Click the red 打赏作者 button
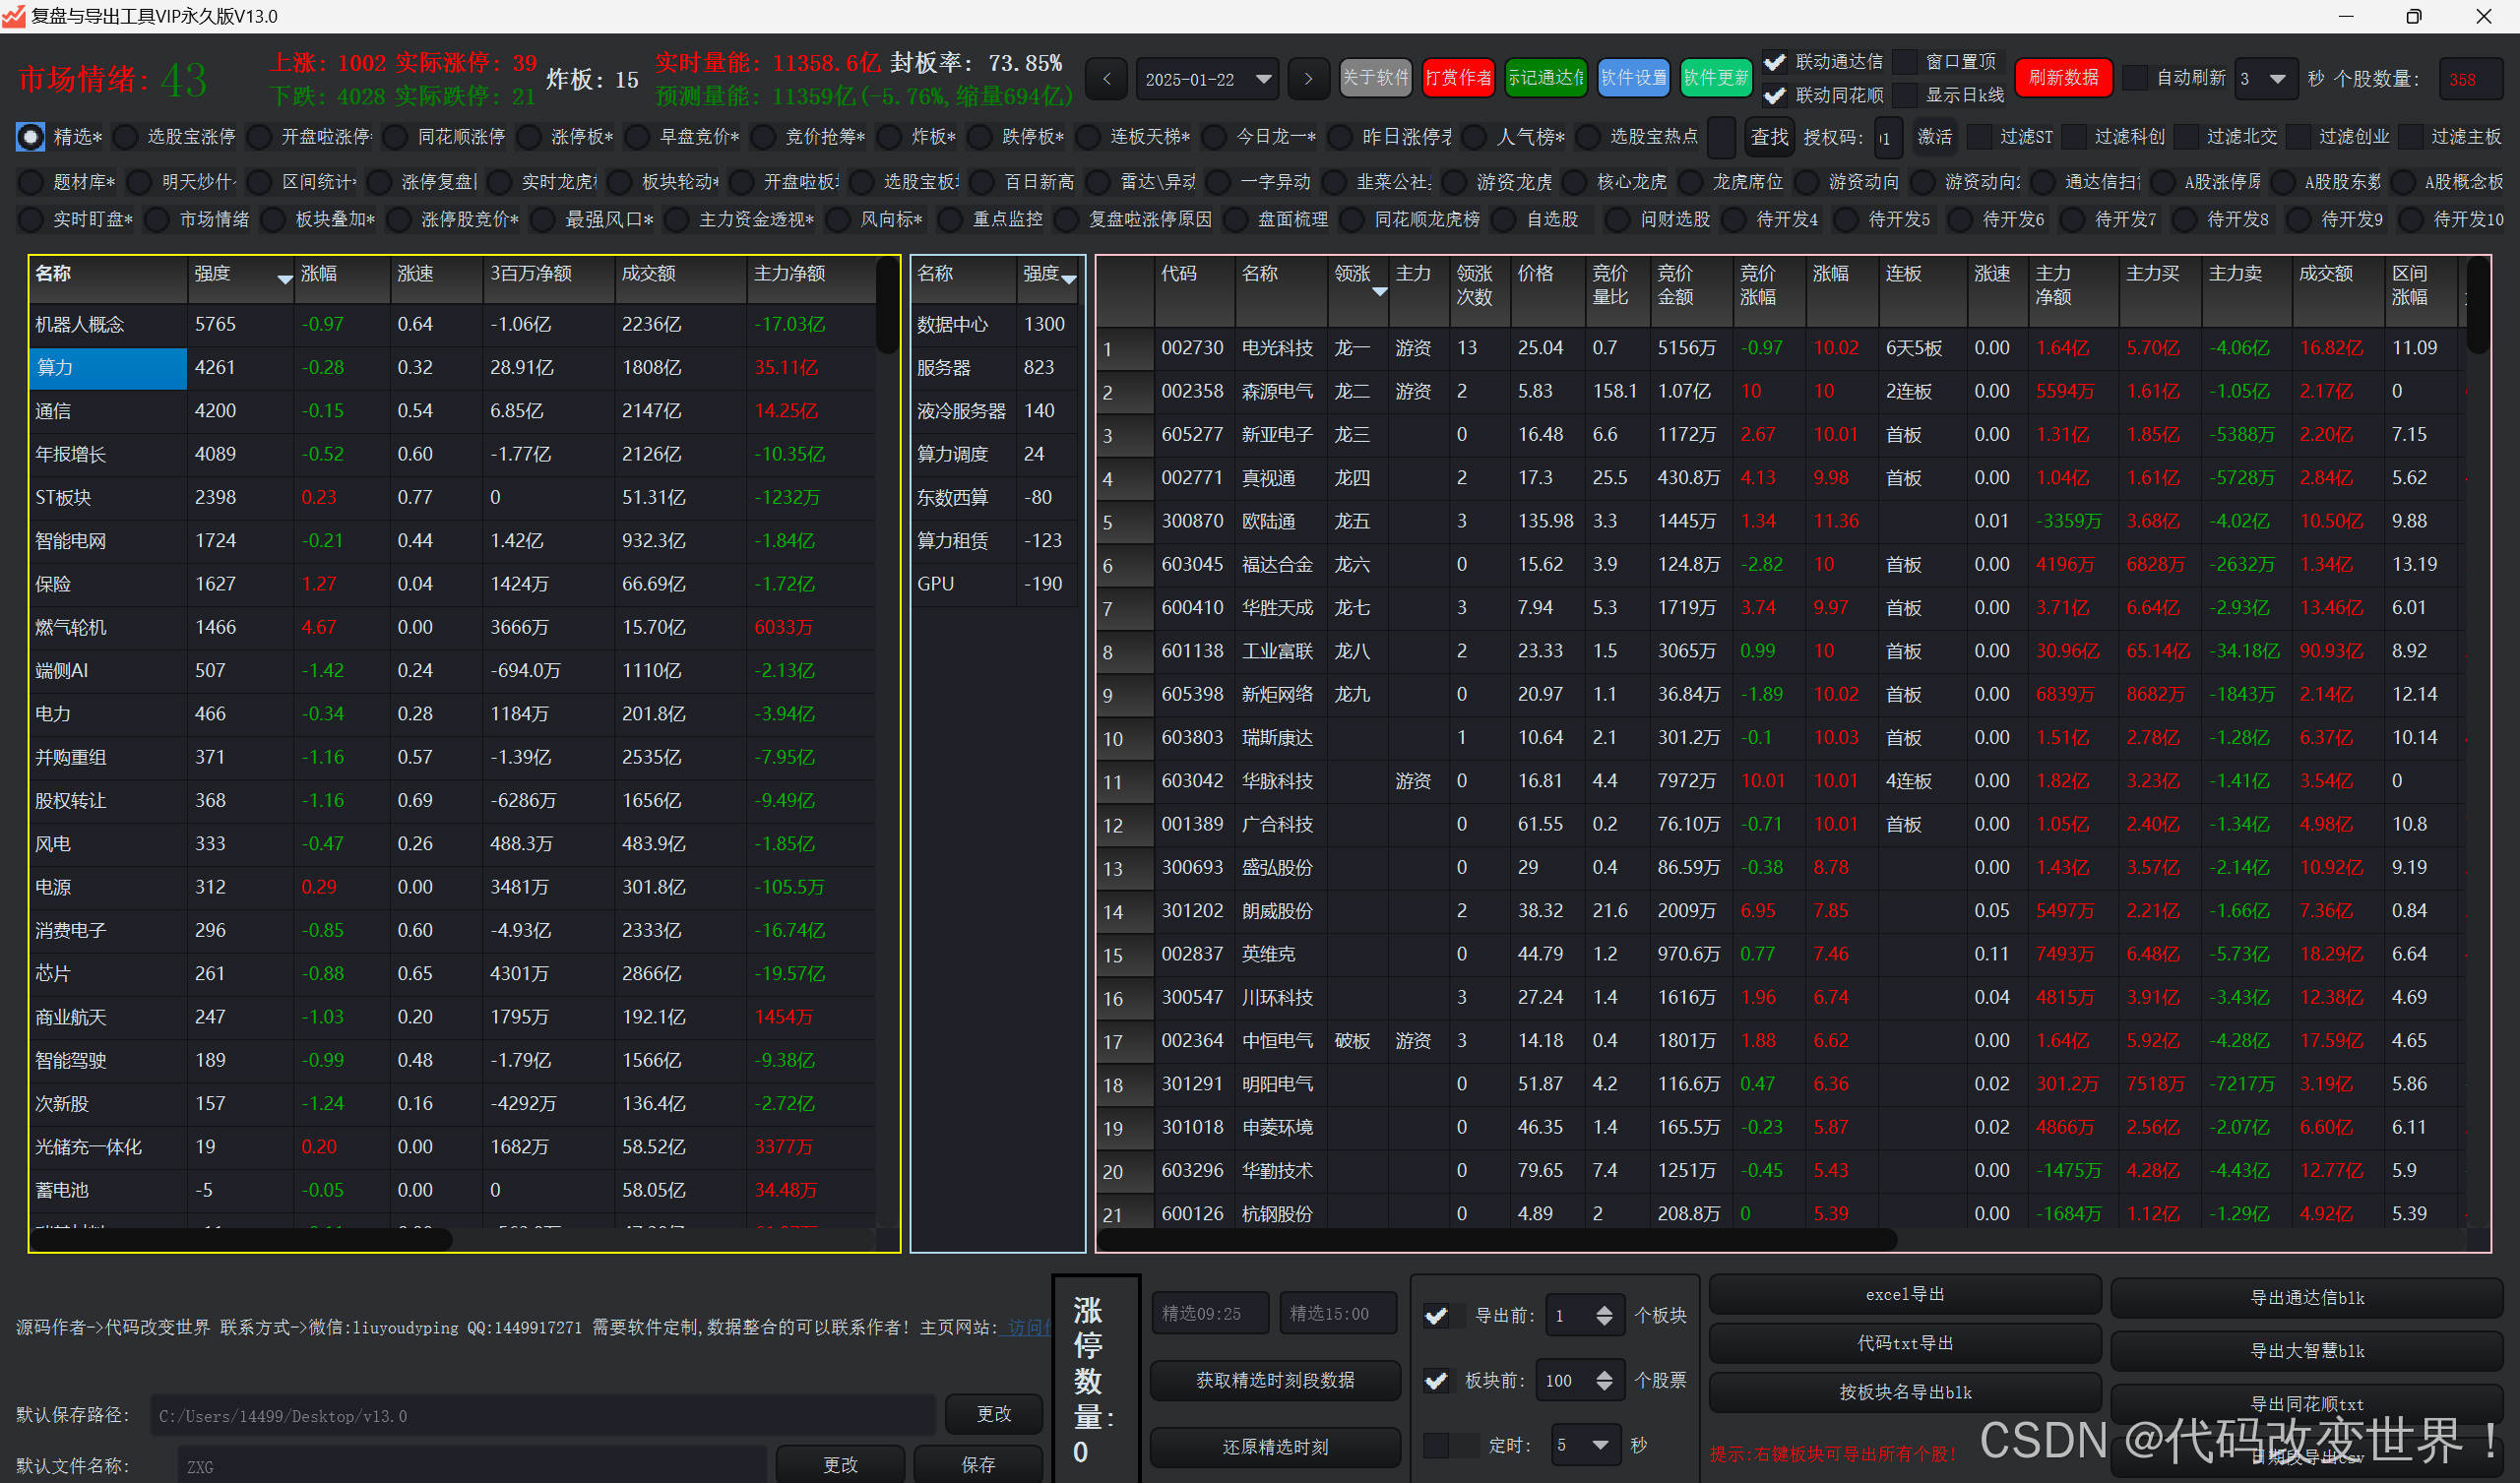The height and width of the screenshot is (1483, 2520). (x=1458, y=77)
